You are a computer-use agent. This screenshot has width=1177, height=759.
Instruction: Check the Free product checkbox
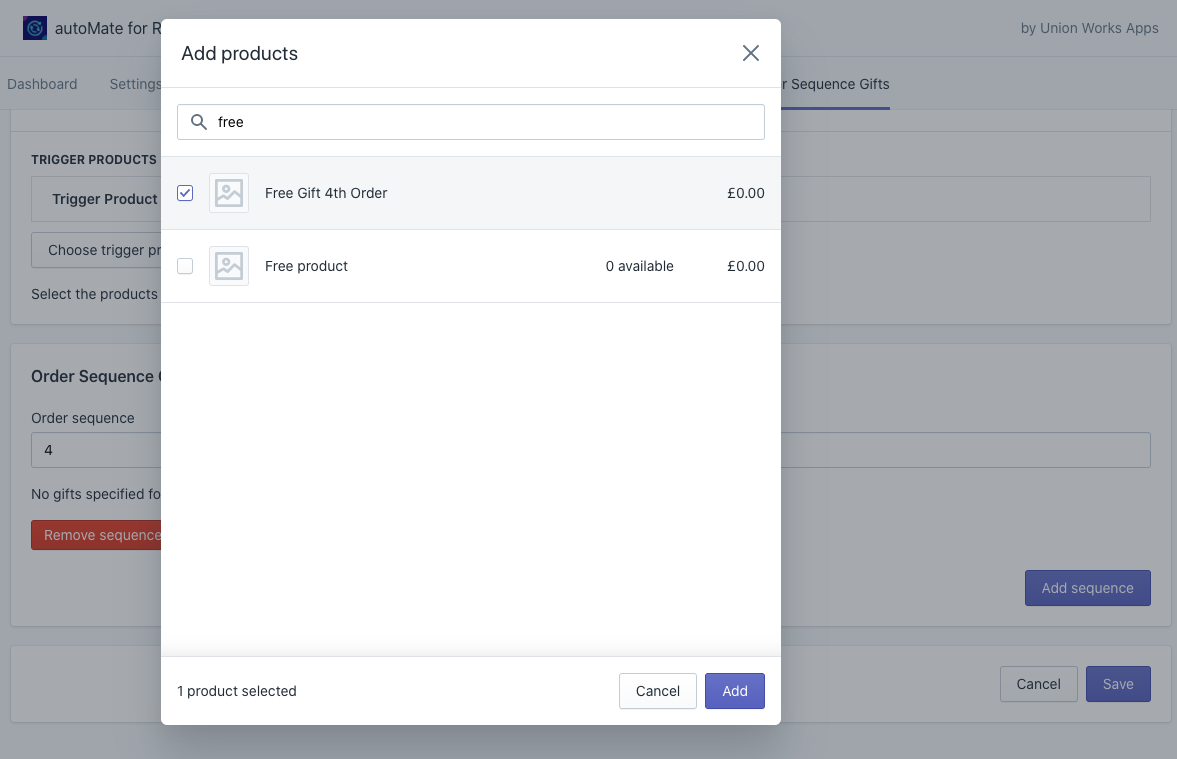click(185, 266)
